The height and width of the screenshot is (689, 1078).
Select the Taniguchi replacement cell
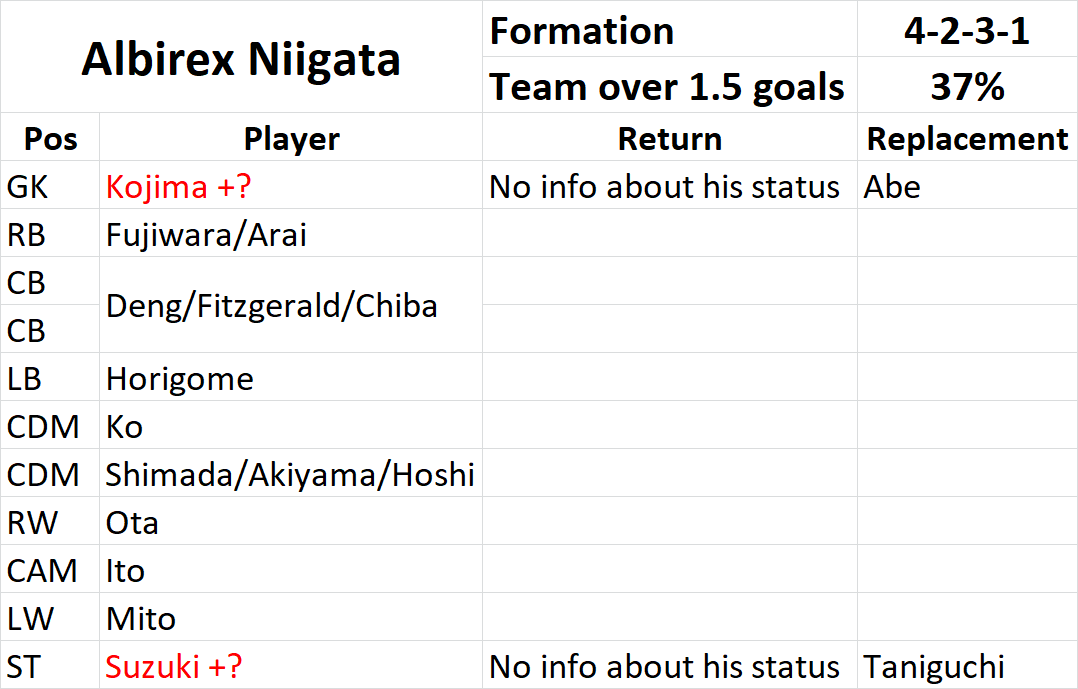pyautogui.click(x=967, y=666)
